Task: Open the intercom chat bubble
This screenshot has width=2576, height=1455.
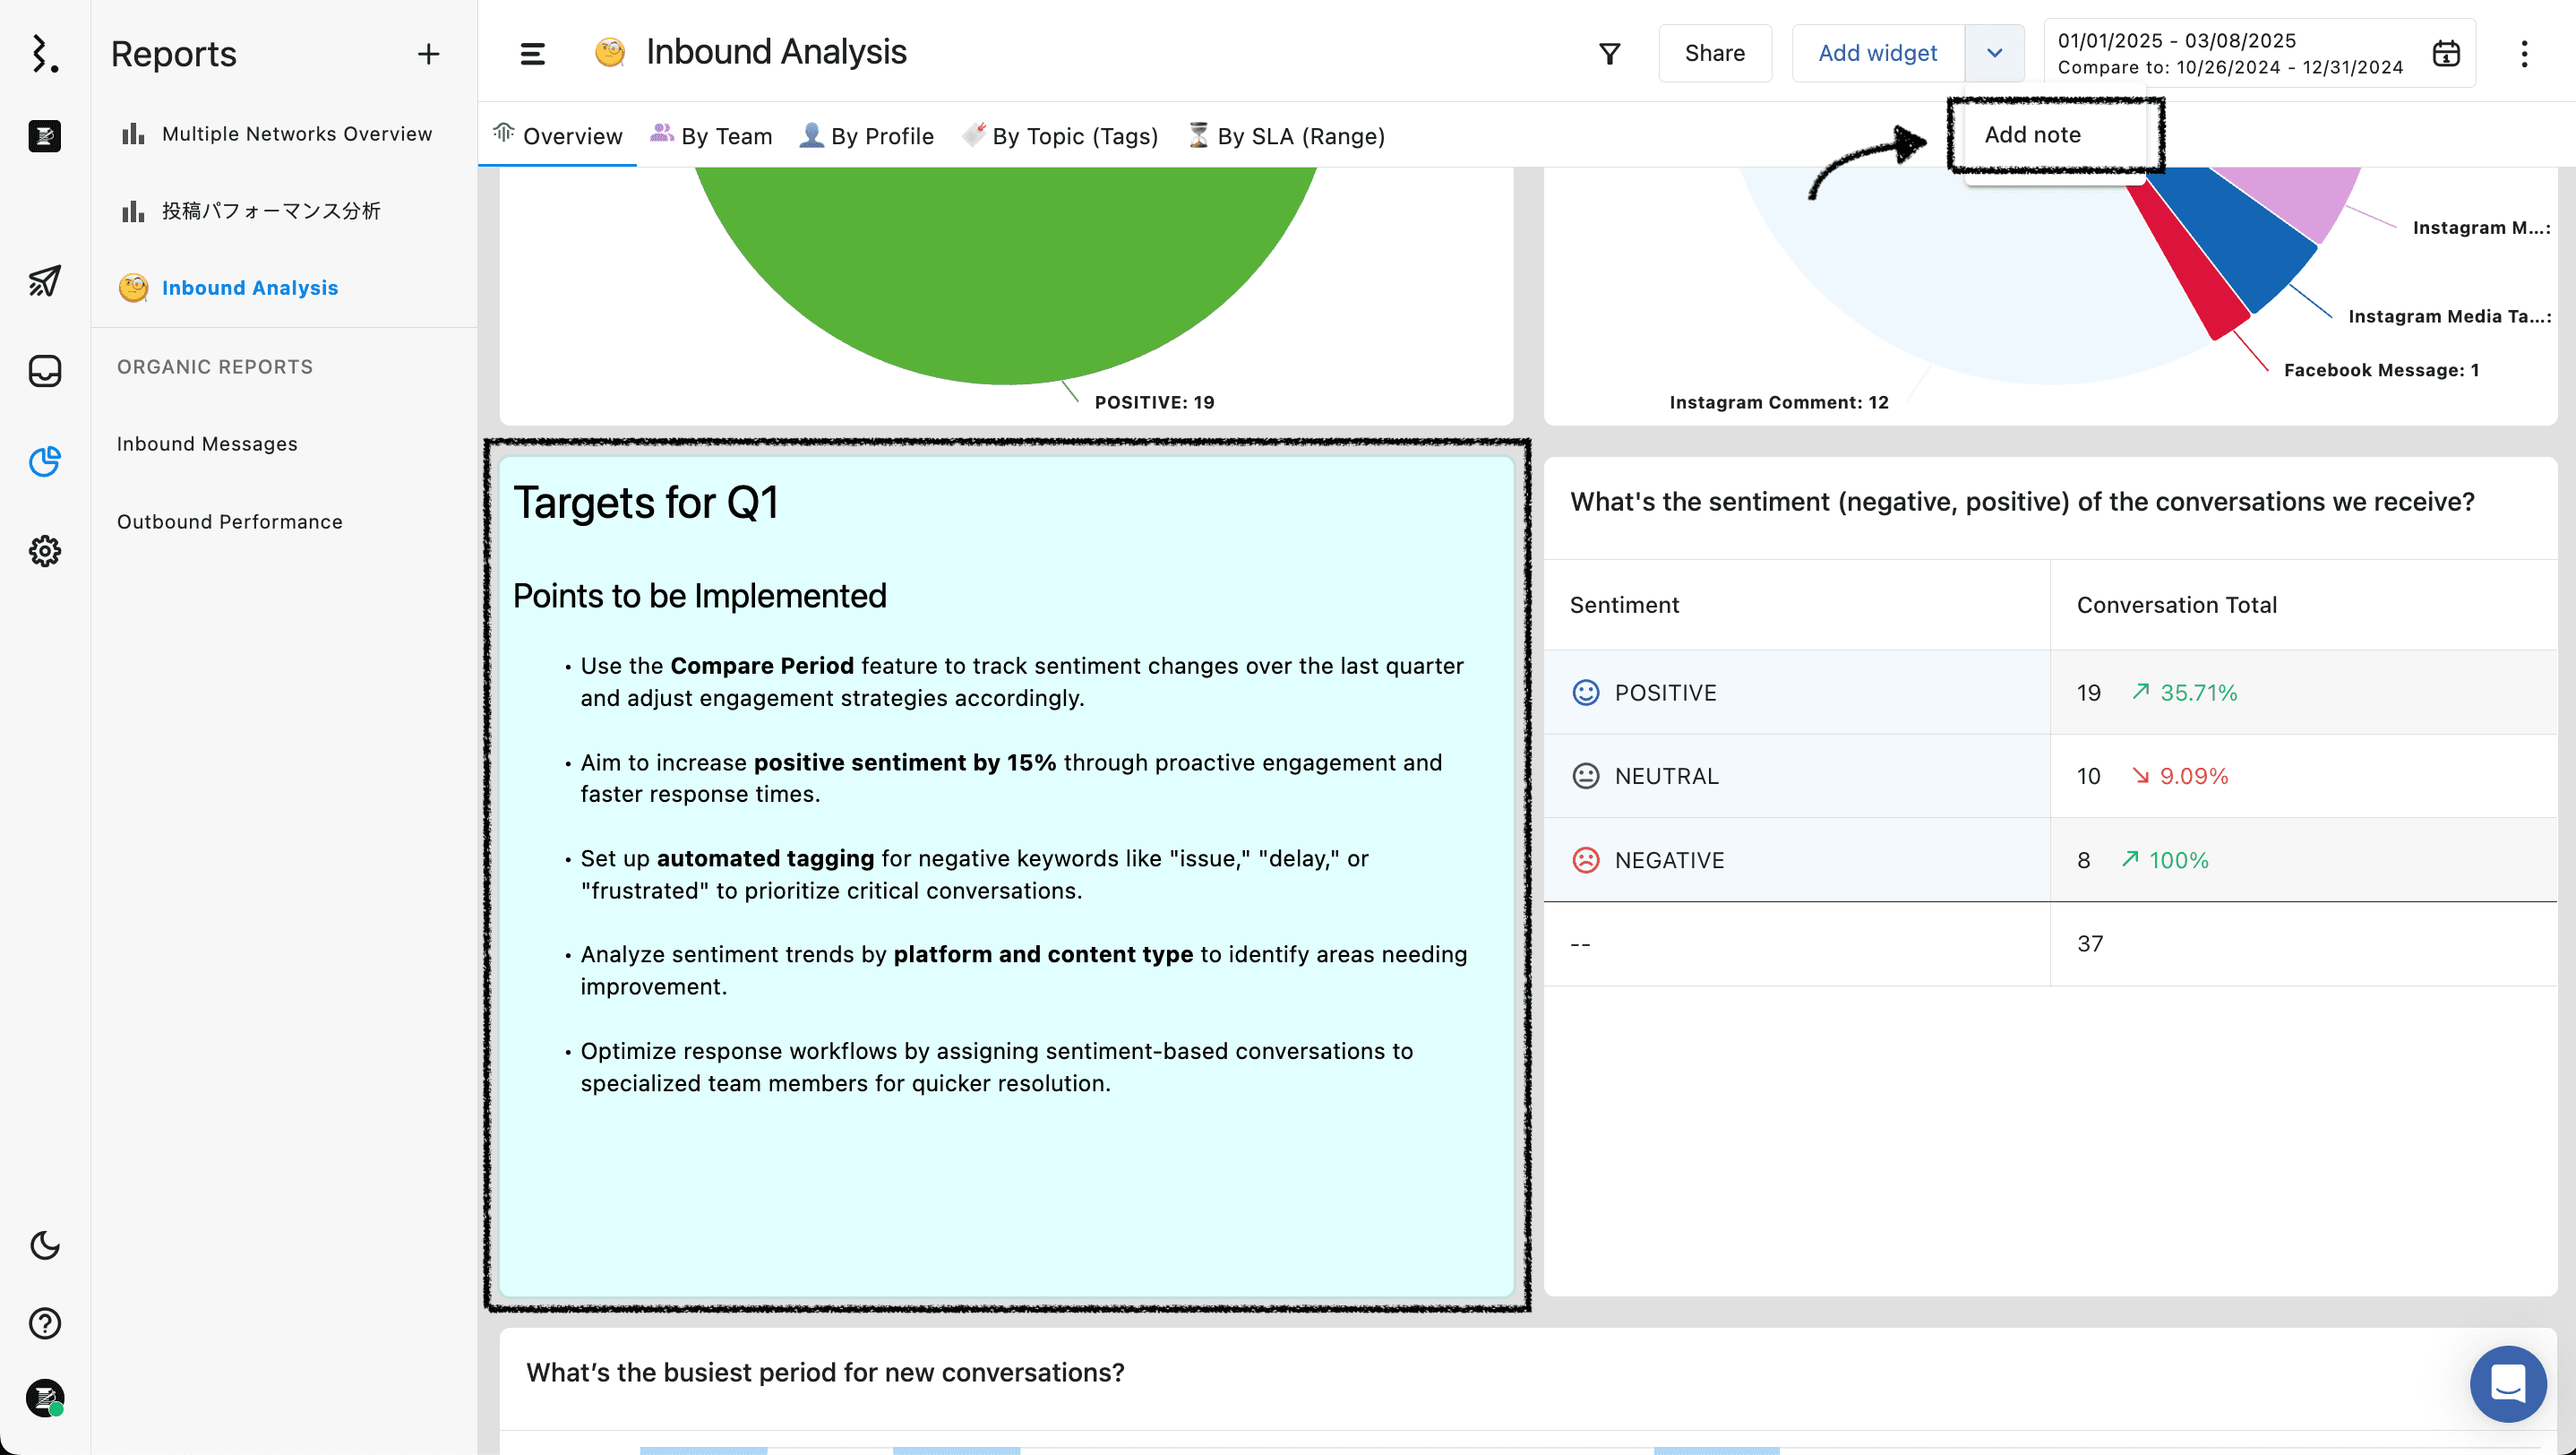Action: point(2508,1384)
